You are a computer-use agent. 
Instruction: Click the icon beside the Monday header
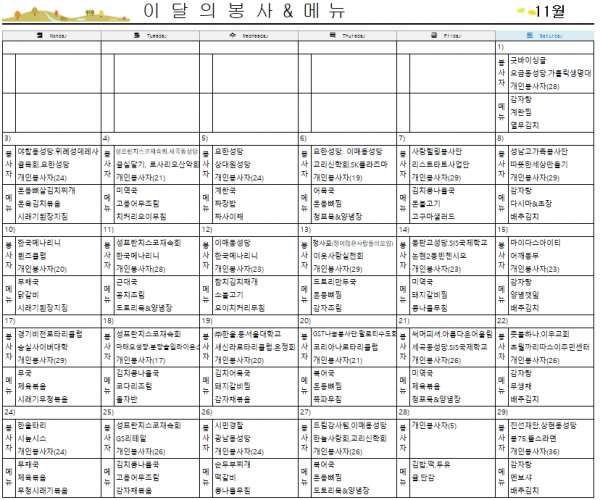pos(38,36)
